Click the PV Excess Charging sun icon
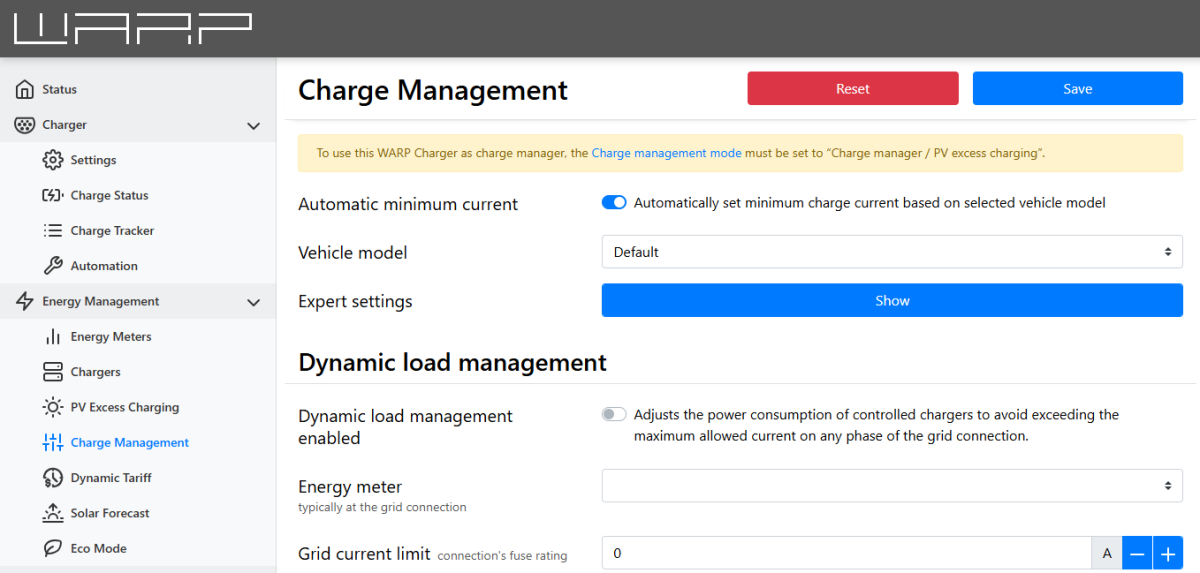The width and height of the screenshot is (1200, 573). point(53,407)
